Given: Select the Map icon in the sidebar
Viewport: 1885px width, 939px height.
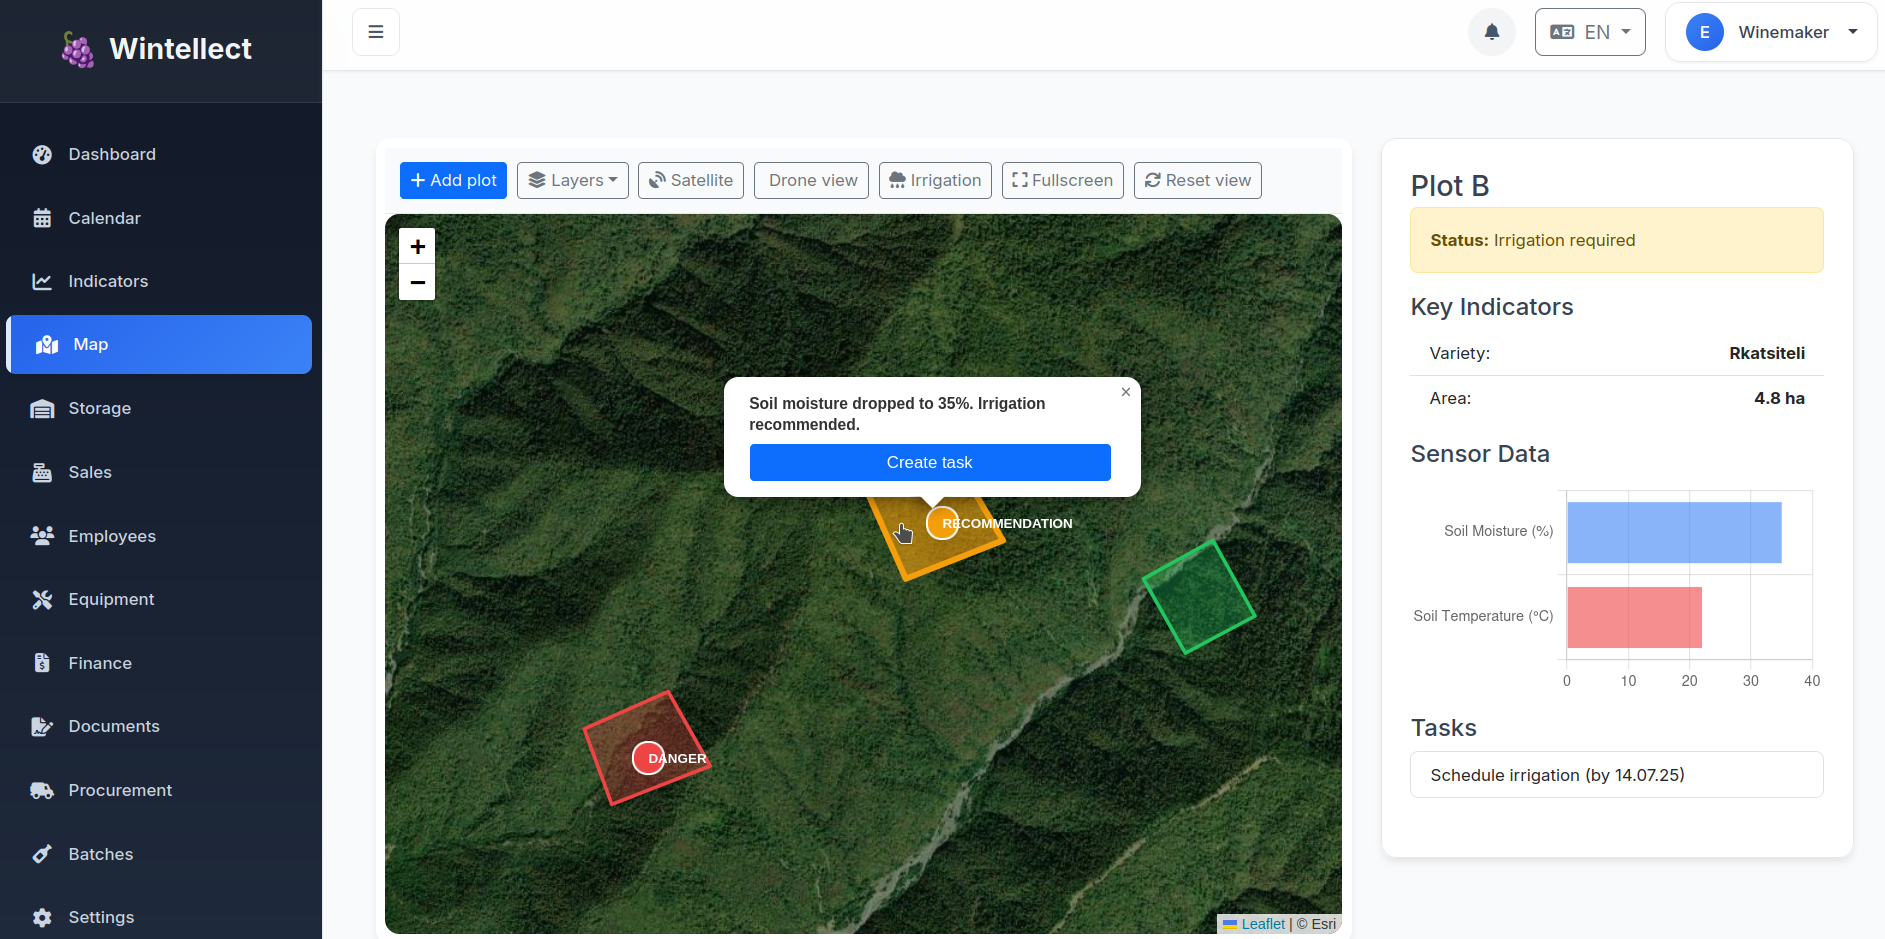Looking at the screenshot, I should (47, 344).
